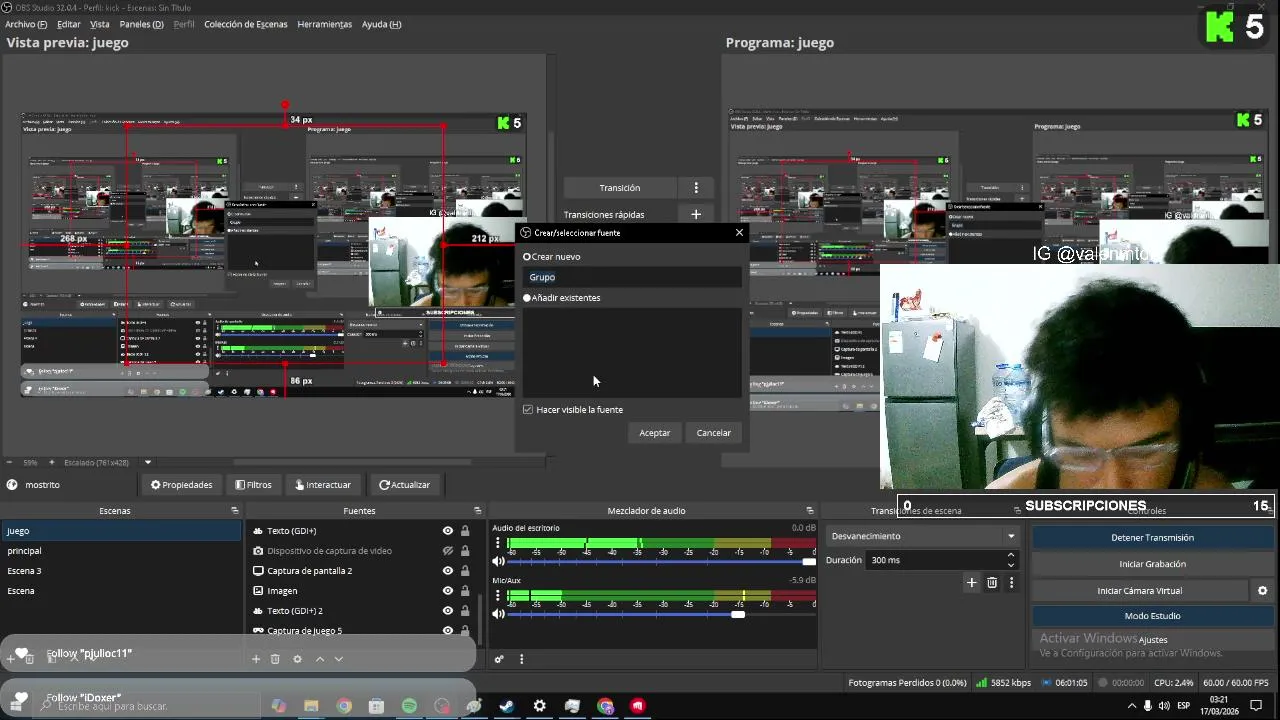Viewport: 1280px width, 720px height.
Task: Click the Interactuar toolbar button
Action: point(323,485)
